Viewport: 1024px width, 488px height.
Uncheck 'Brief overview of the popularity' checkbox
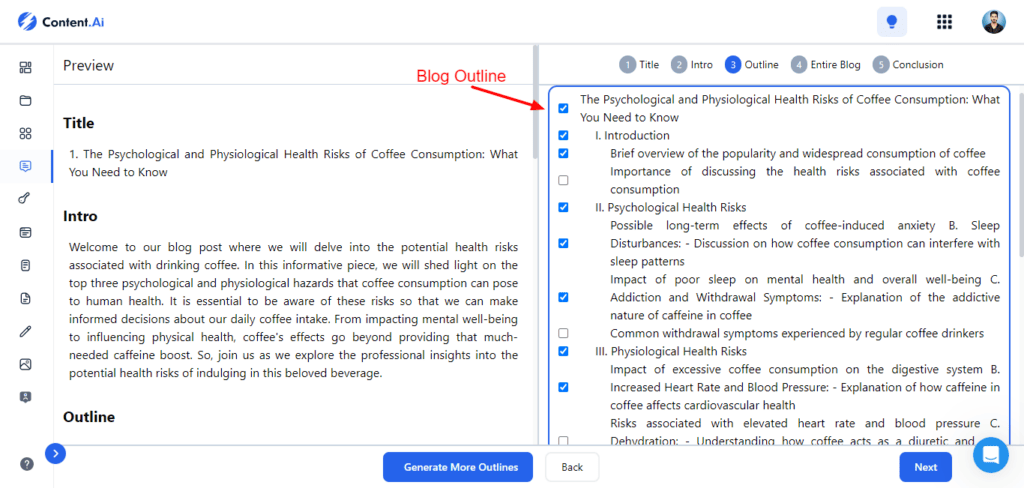coord(564,154)
